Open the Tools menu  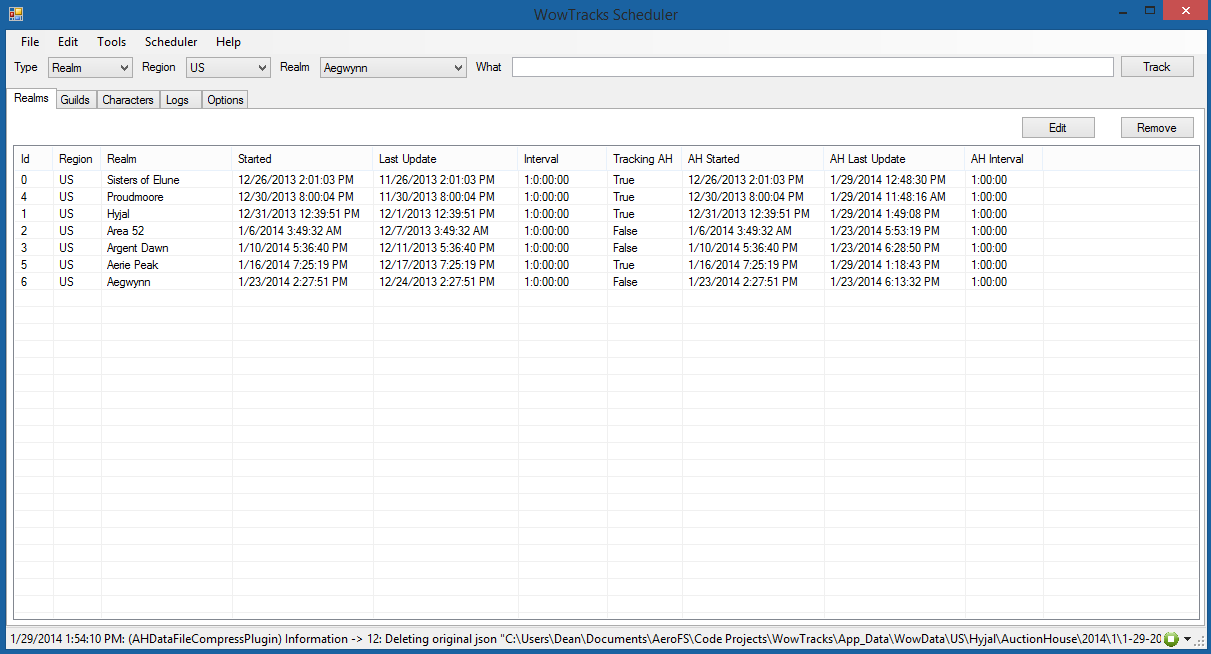click(x=112, y=42)
